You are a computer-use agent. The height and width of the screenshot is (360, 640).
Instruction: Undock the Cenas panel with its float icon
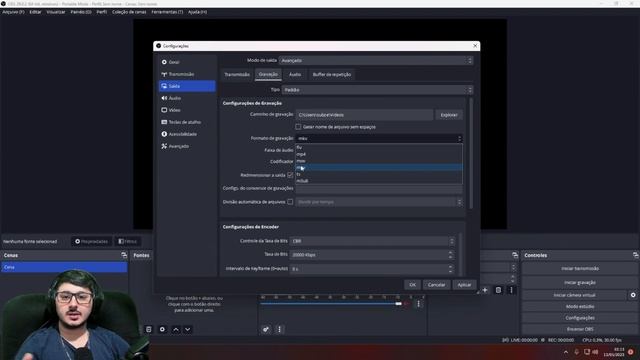124,255
